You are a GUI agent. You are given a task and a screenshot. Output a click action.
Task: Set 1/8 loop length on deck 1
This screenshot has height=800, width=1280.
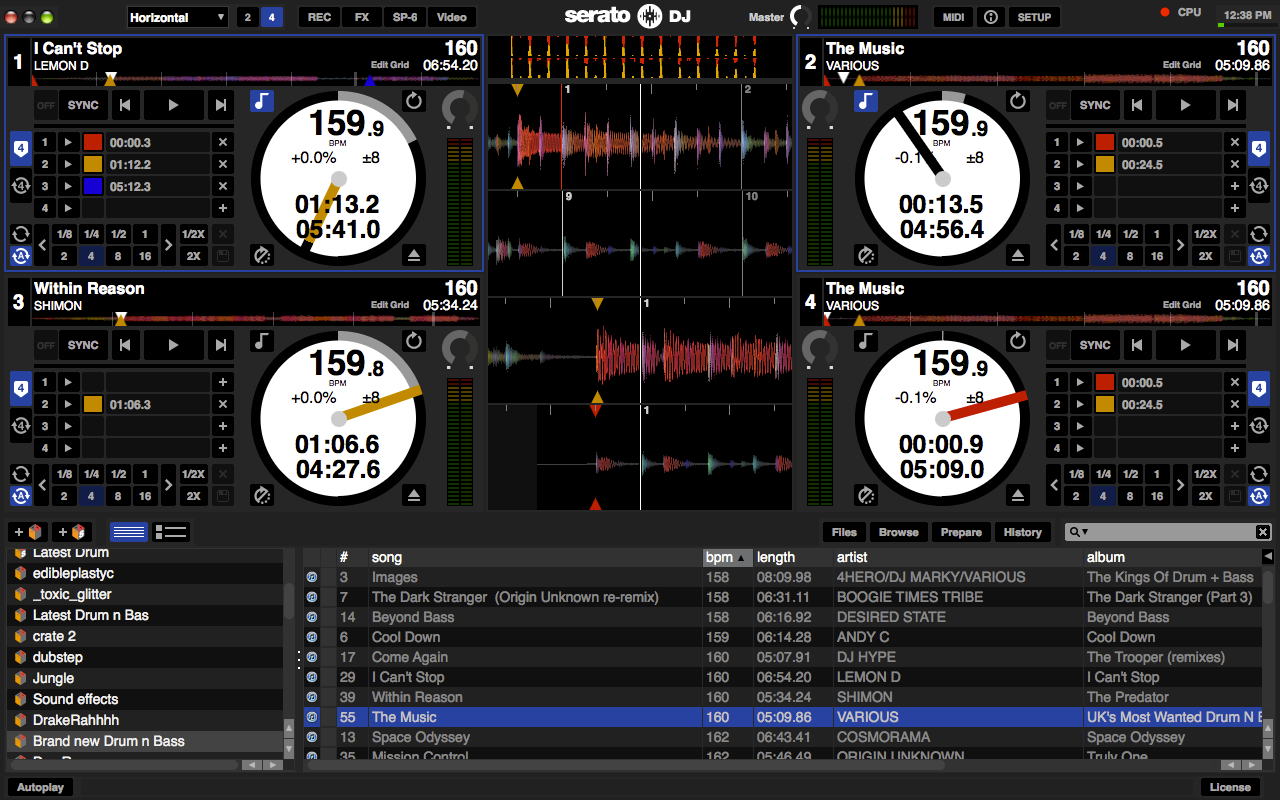pyautogui.click(x=65, y=234)
